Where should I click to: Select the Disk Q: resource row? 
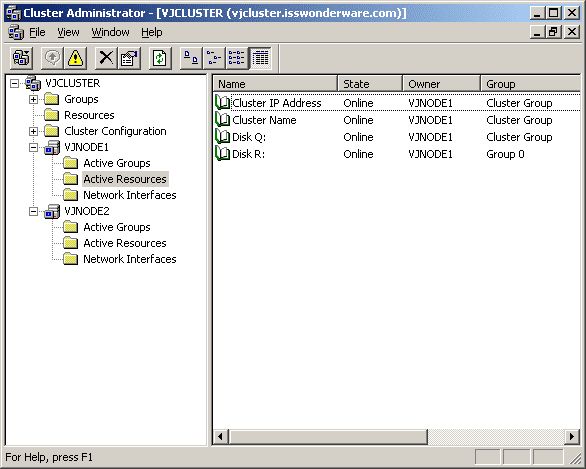click(x=397, y=137)
